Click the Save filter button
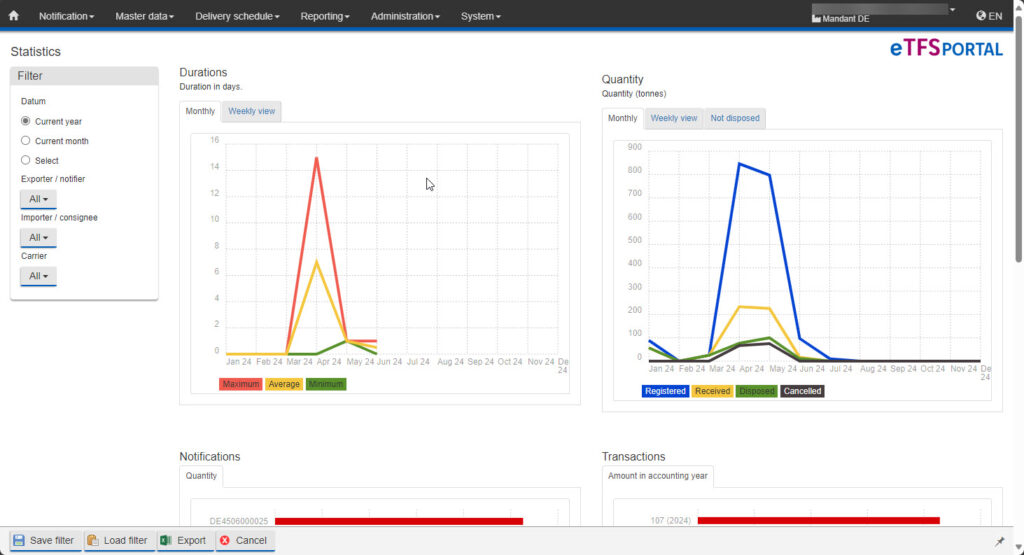The height and width of the screenshot is (555, 1024). pyautogui.click(x=43, y=541)
